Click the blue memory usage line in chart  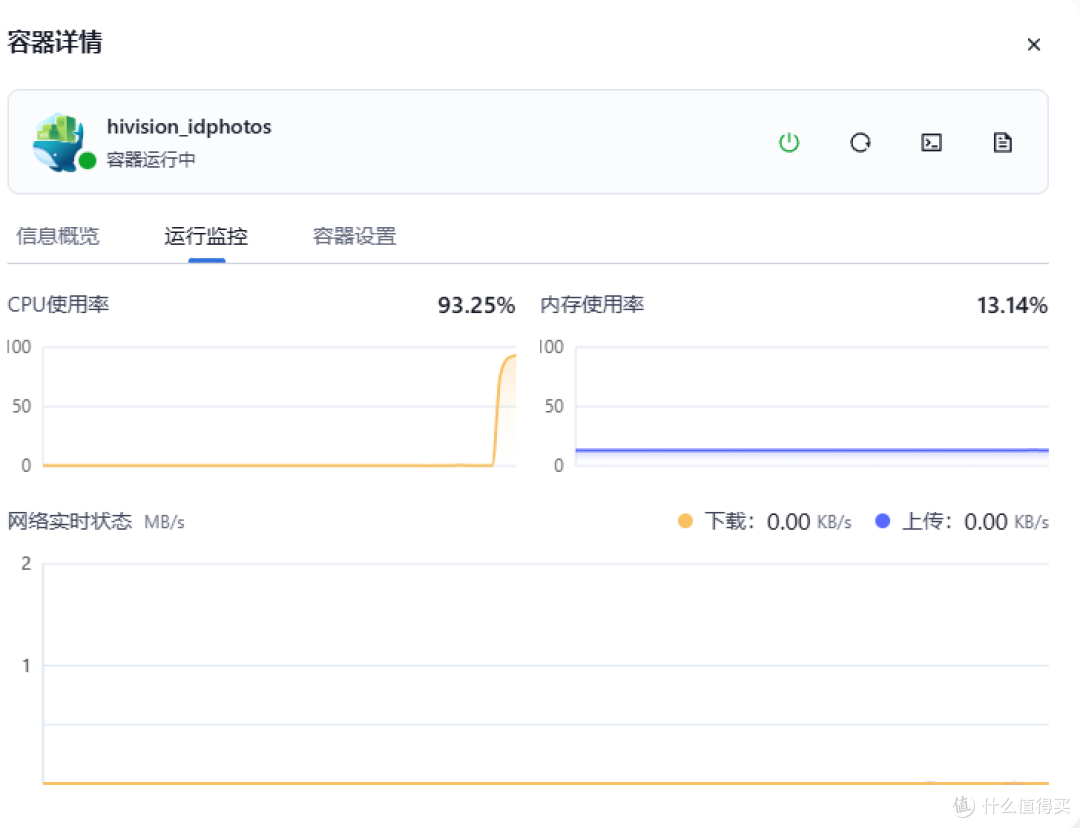pyautogui.click(x=812, y=451)
